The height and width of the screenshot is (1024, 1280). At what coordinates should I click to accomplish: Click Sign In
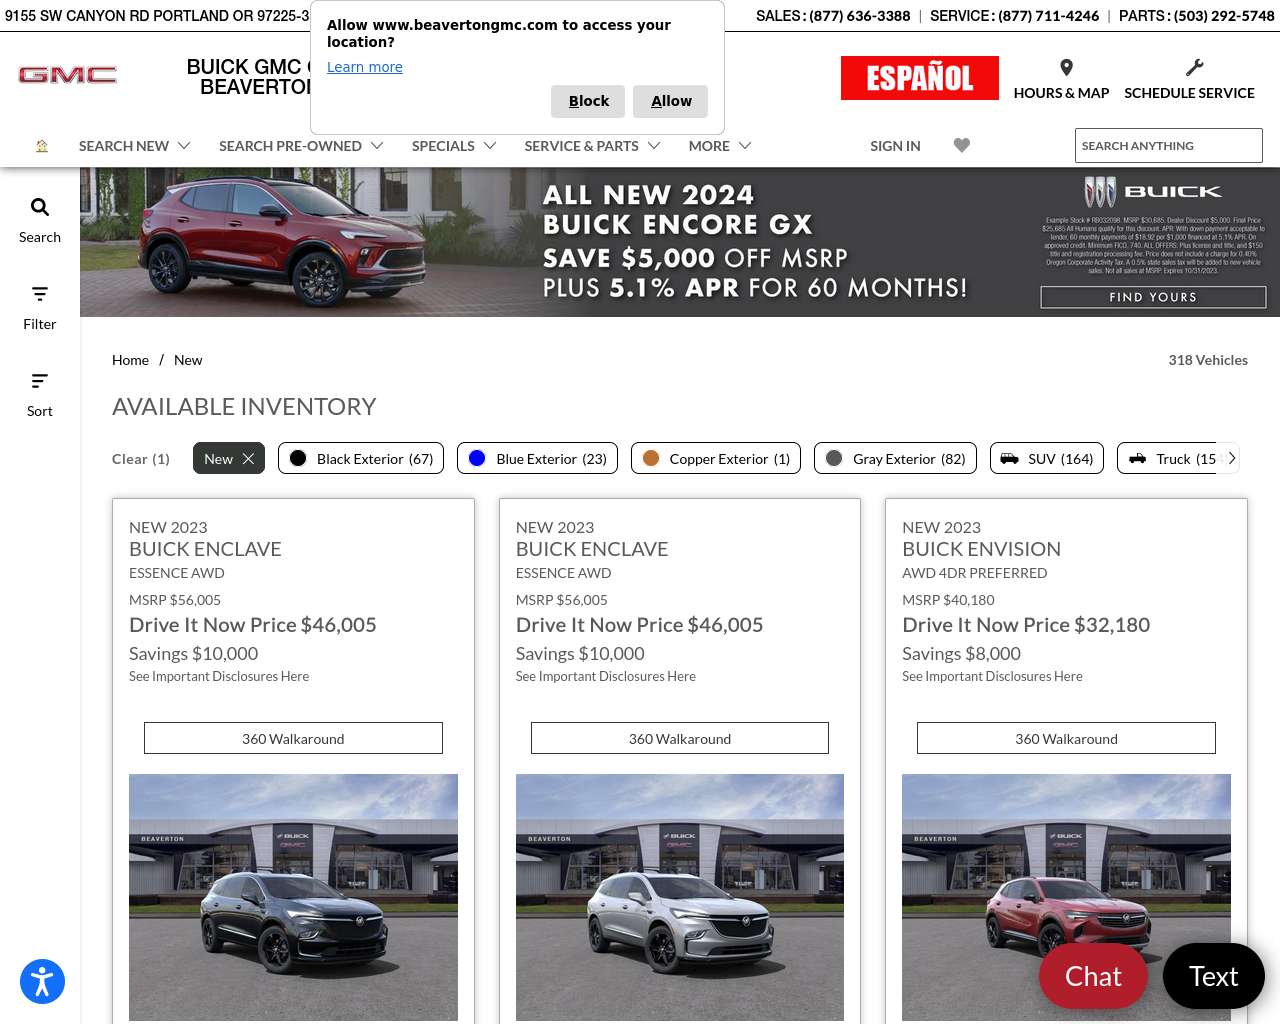[895, 146]
